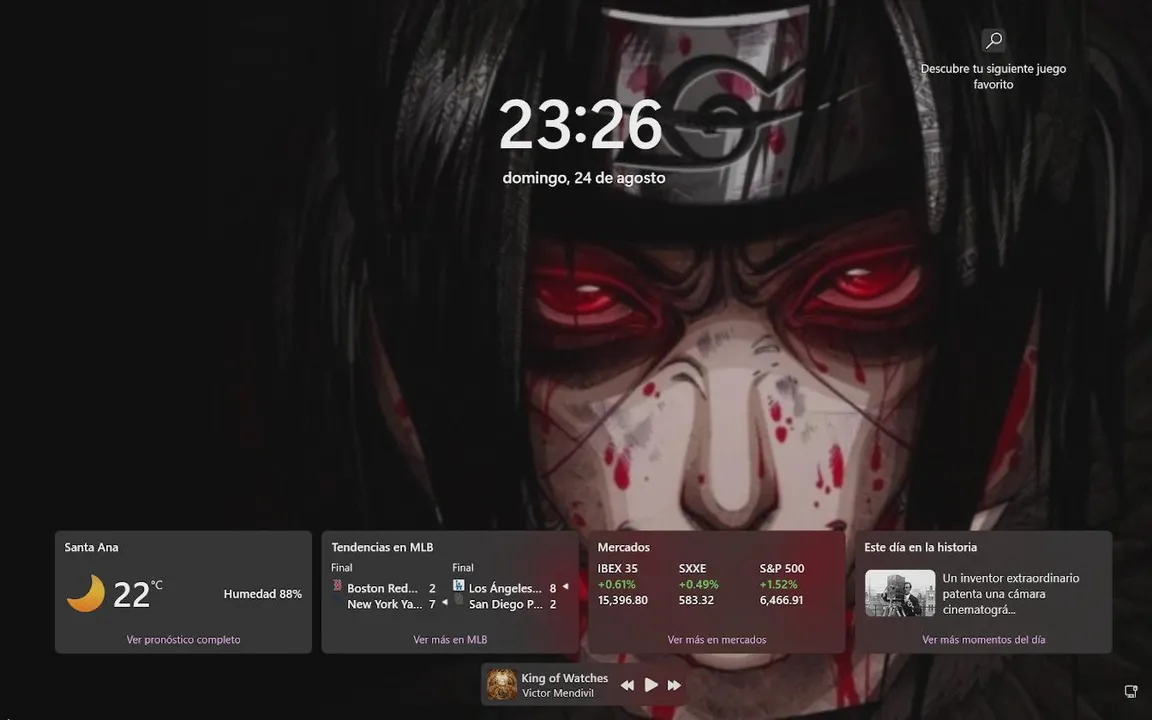Click the date 'domingo, 24 de agosto'
Image resolution: width=1152 pixels, height=720 pixels.
(x=584, y=178)
